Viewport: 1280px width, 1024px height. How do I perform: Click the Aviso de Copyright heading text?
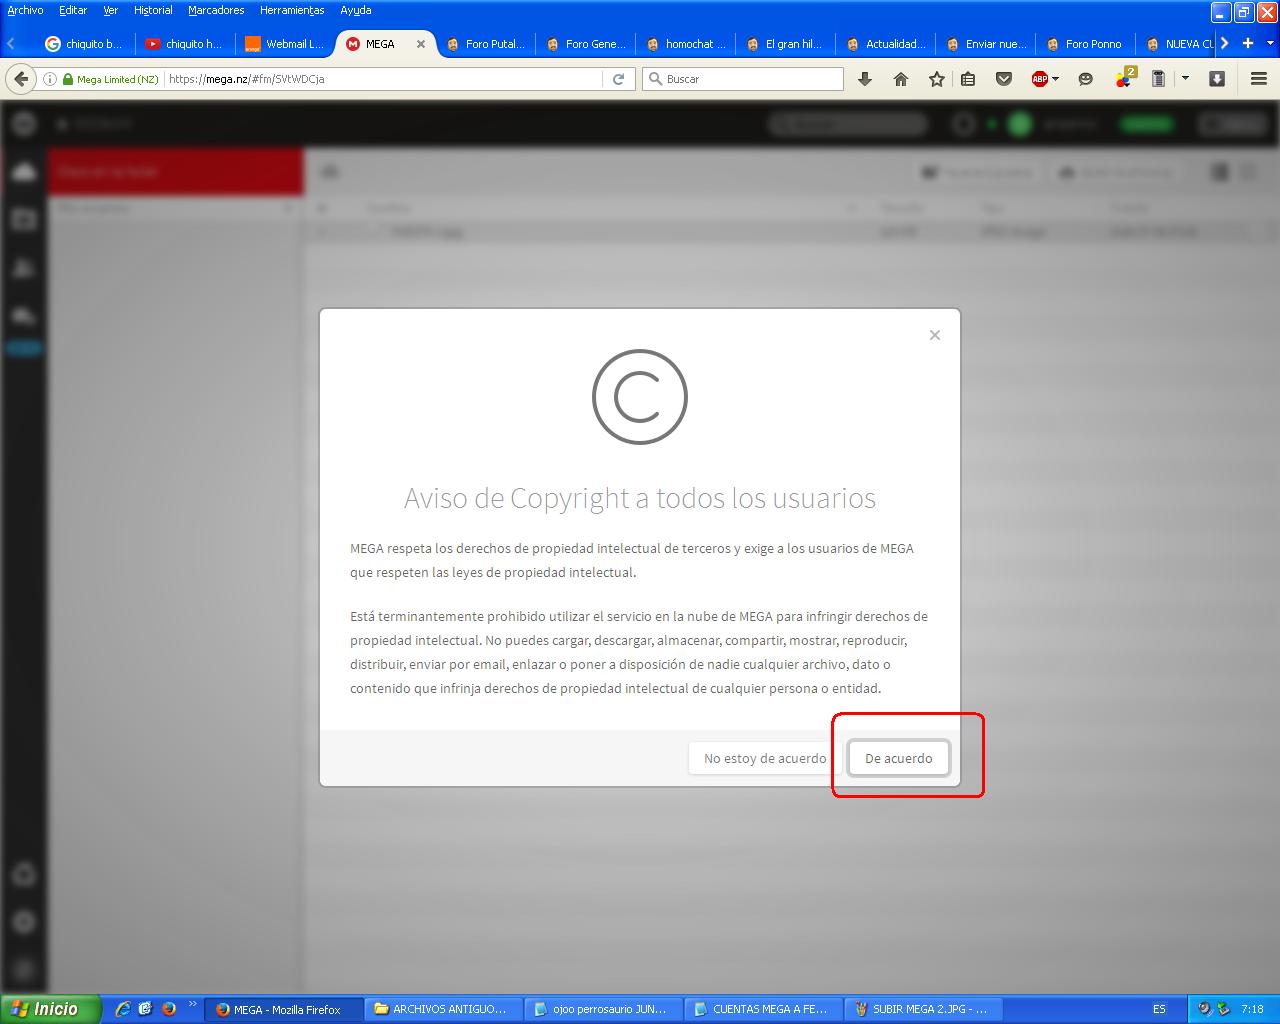[x=640, y=498]
